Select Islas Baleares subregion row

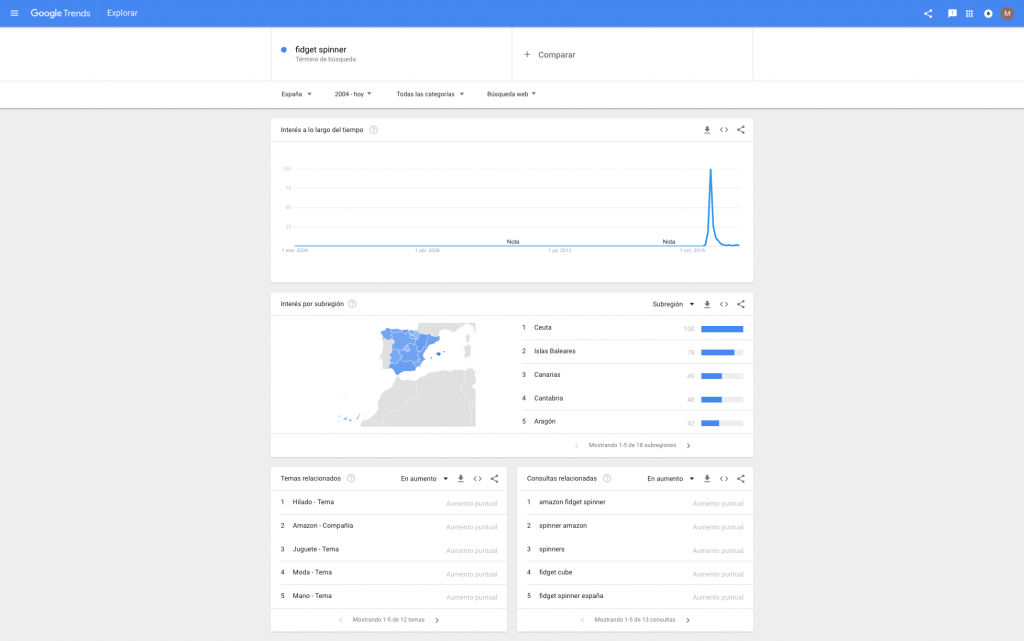tap(632, 351)
